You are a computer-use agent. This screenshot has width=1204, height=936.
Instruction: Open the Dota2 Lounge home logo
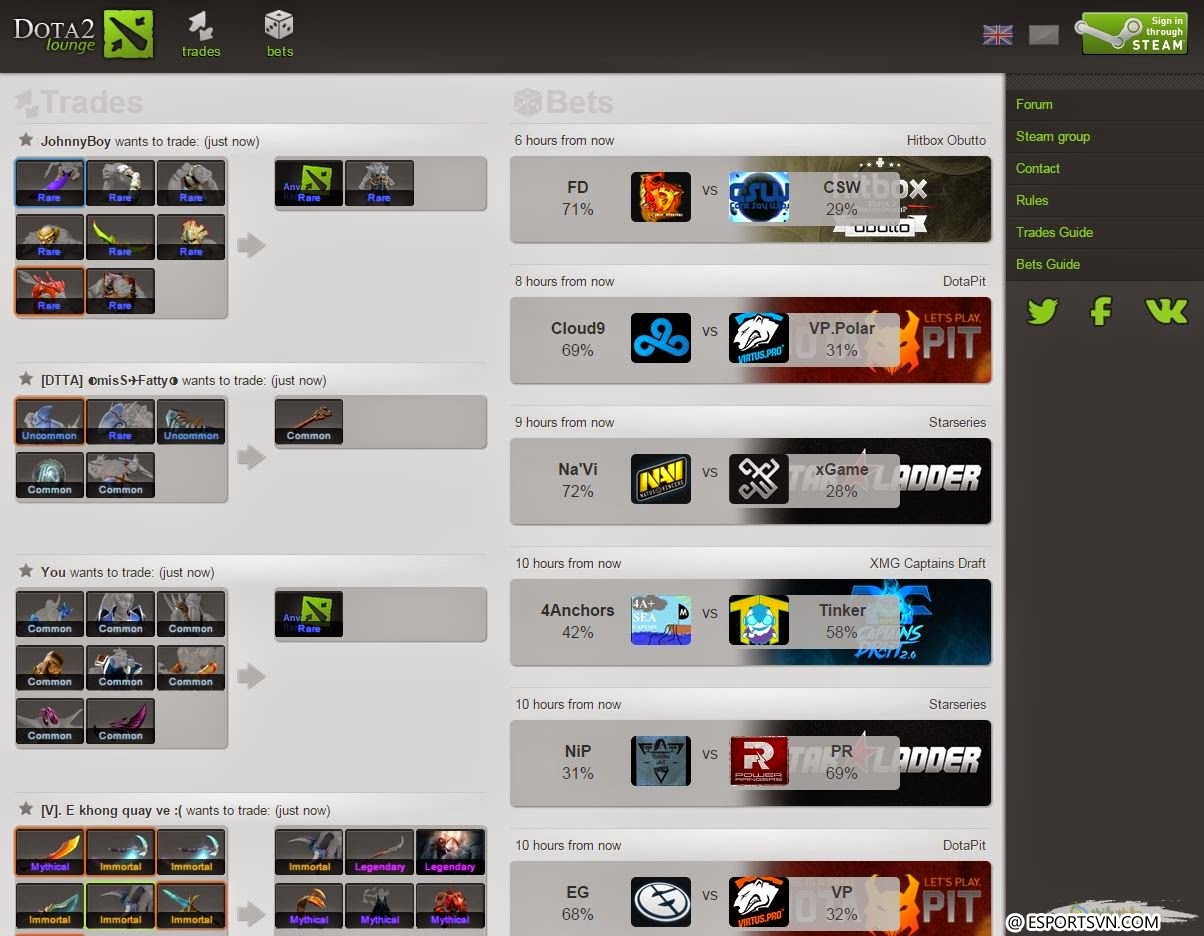(83, 34)
